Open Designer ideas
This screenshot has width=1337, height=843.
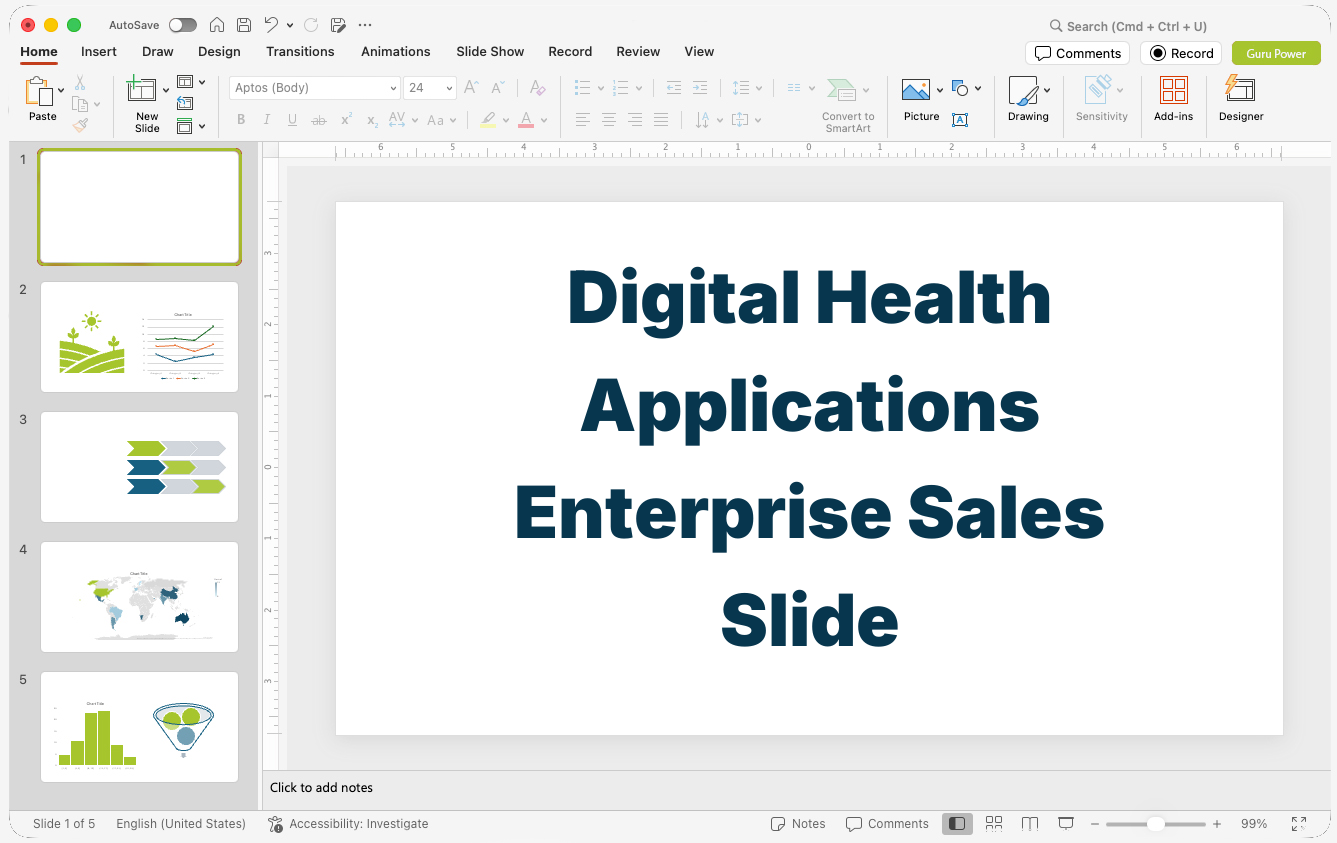click(1241, 99)
